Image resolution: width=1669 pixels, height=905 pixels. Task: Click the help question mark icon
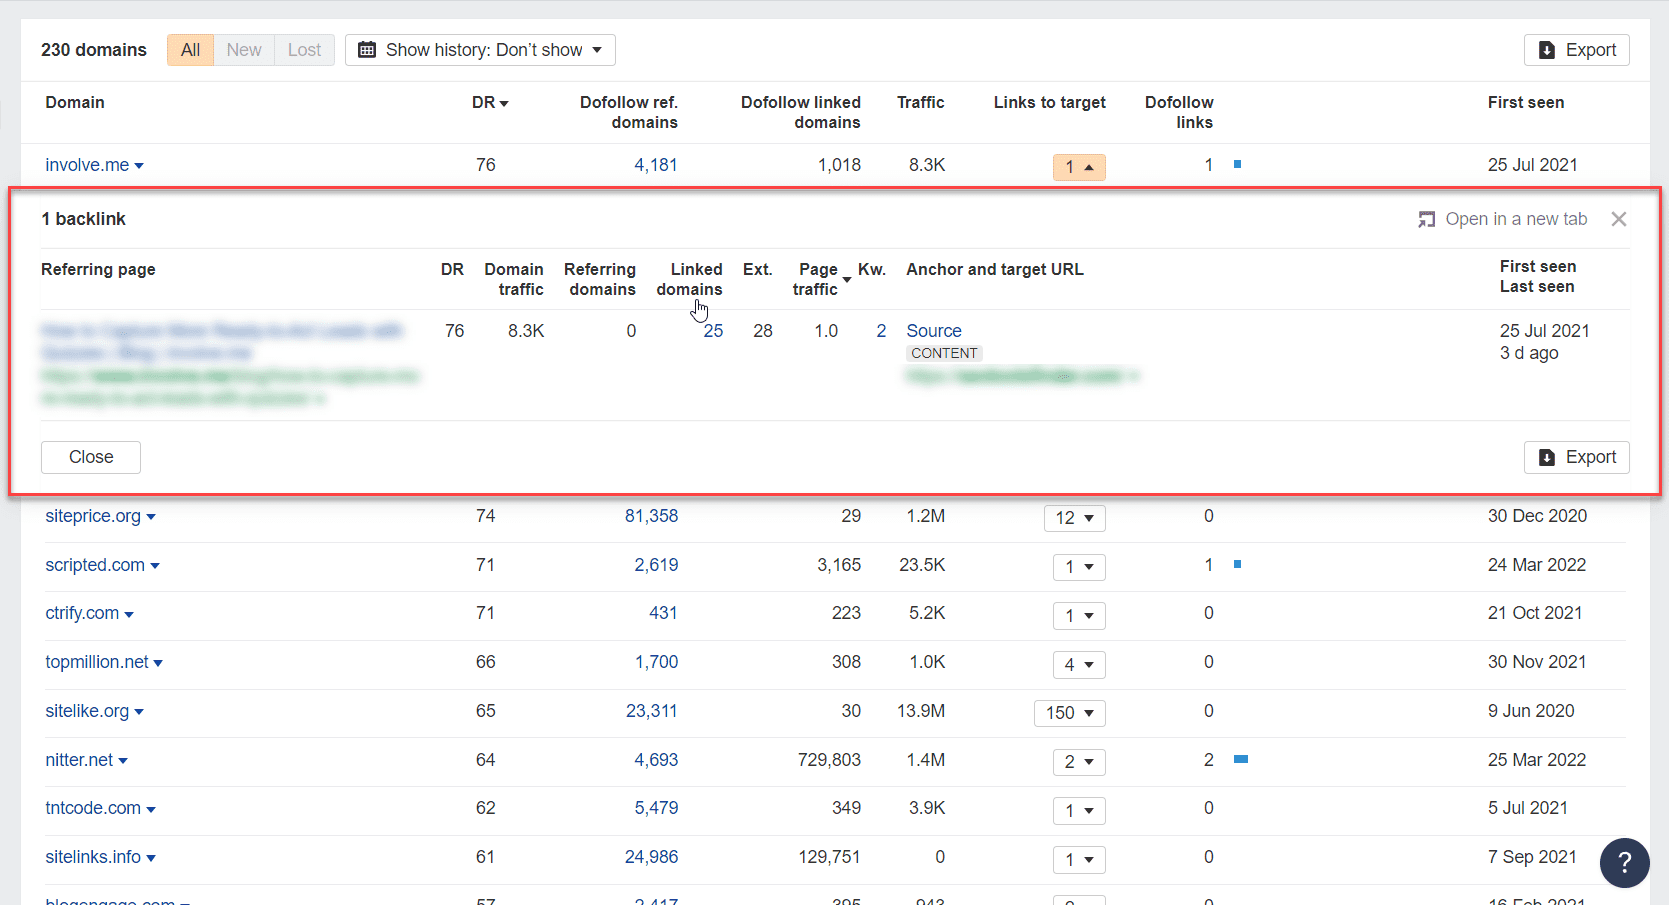[1624, 862]
